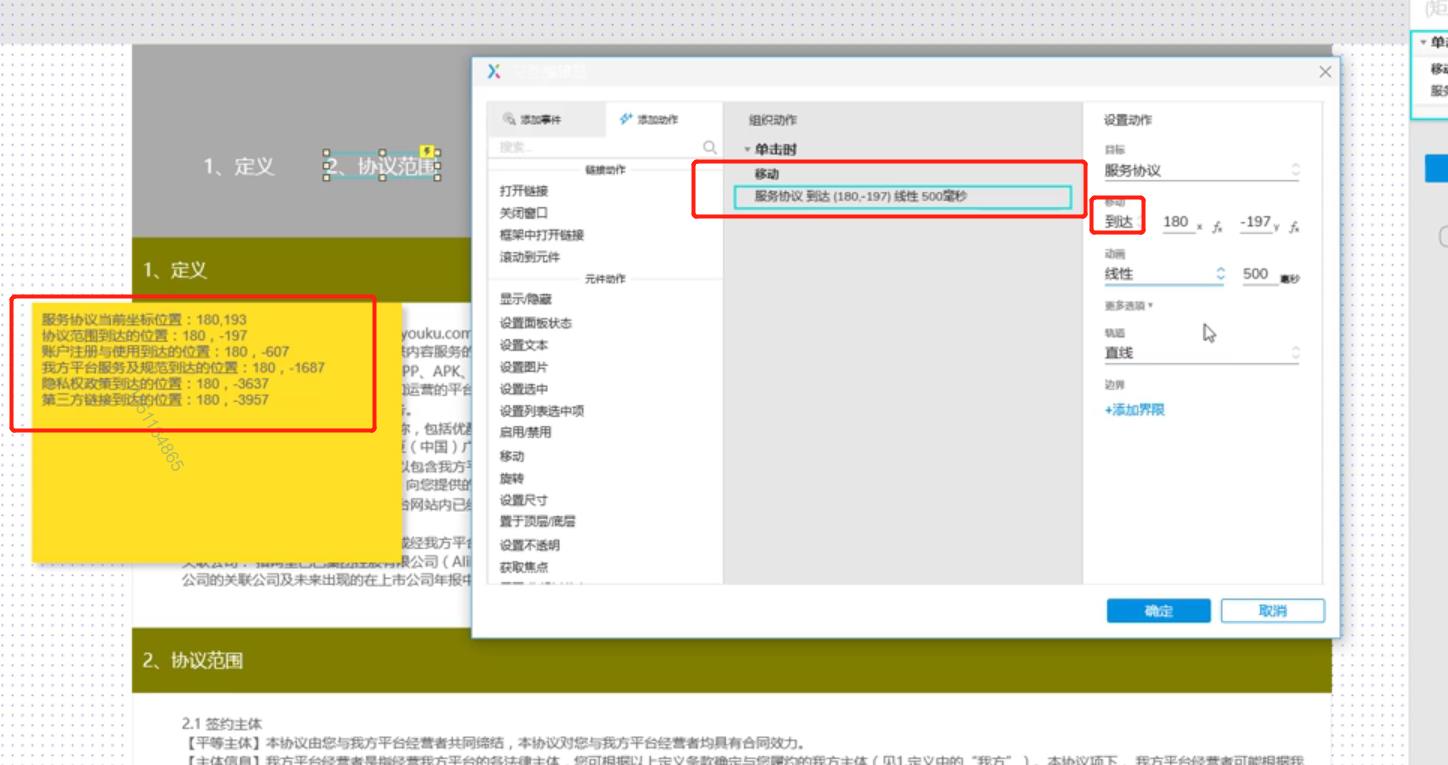Choose the 设置图片 action
The height and width of the screenshot is (765, 1448).
[x=524, y=367]
